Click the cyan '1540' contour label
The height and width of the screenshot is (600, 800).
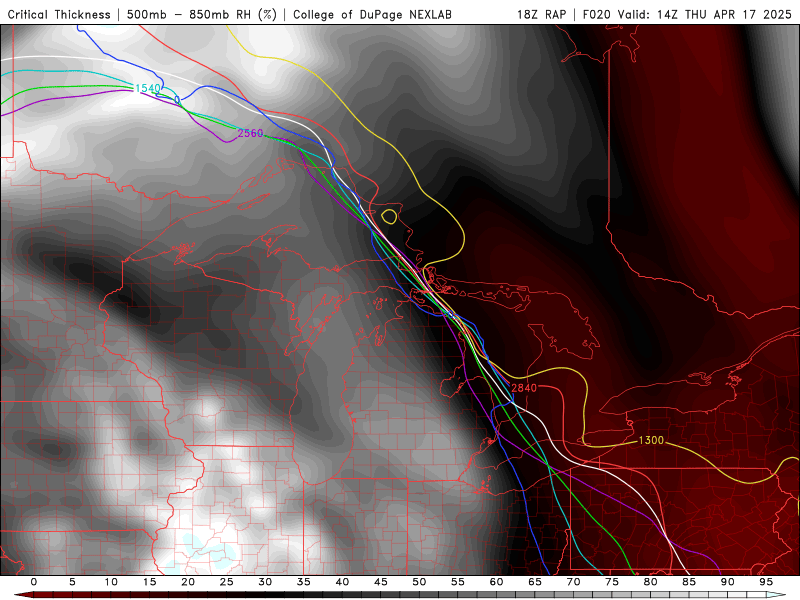click(147, 88)
